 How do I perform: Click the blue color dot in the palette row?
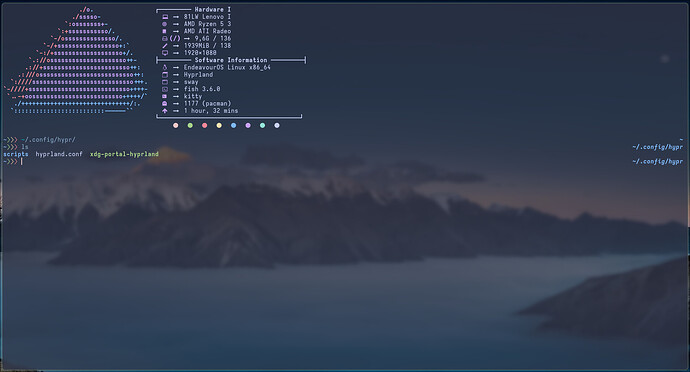pos(234,125)
